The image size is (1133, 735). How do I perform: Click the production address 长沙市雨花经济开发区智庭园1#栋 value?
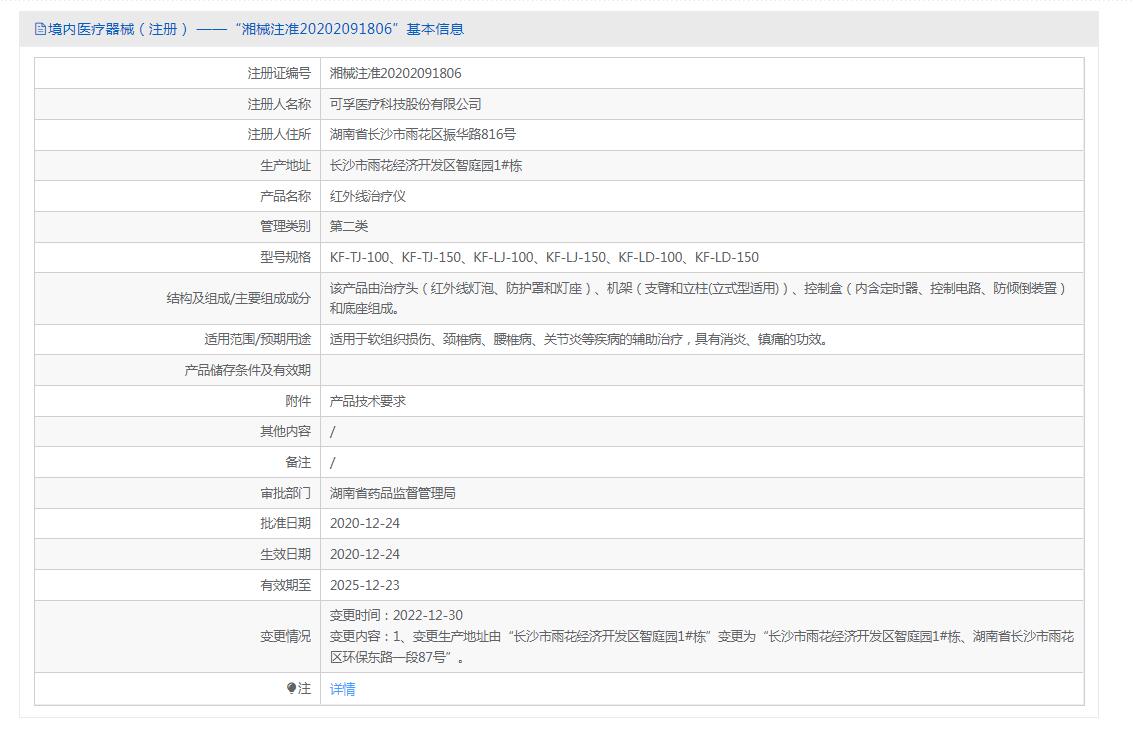[426, 166]
